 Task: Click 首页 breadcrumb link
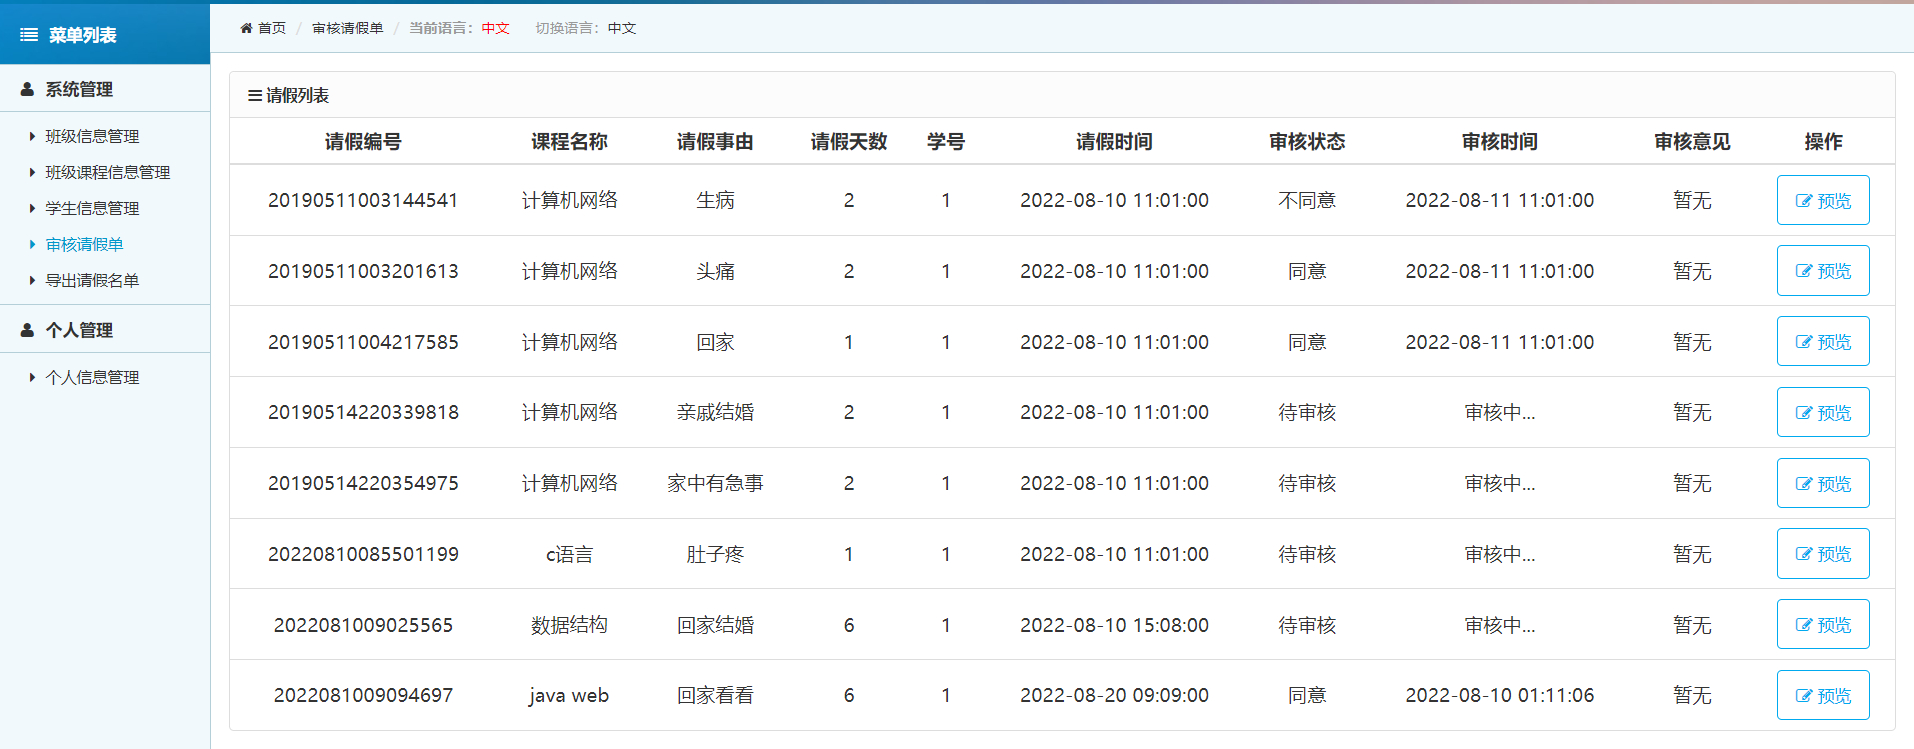click(x=271, y=28)
